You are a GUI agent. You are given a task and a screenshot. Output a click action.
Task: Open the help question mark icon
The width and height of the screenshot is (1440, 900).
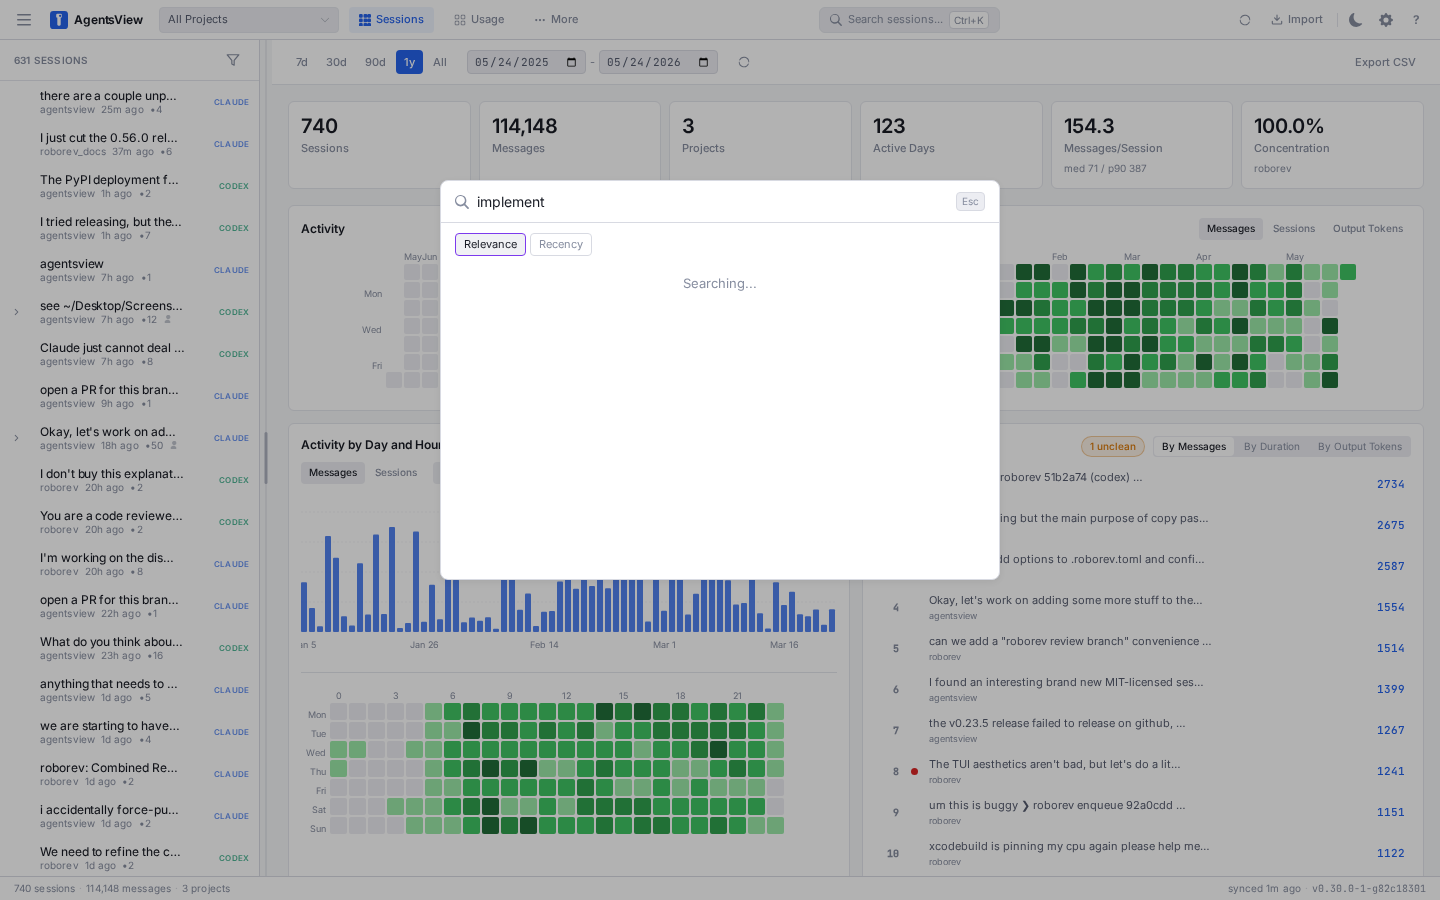[1416, 20]
